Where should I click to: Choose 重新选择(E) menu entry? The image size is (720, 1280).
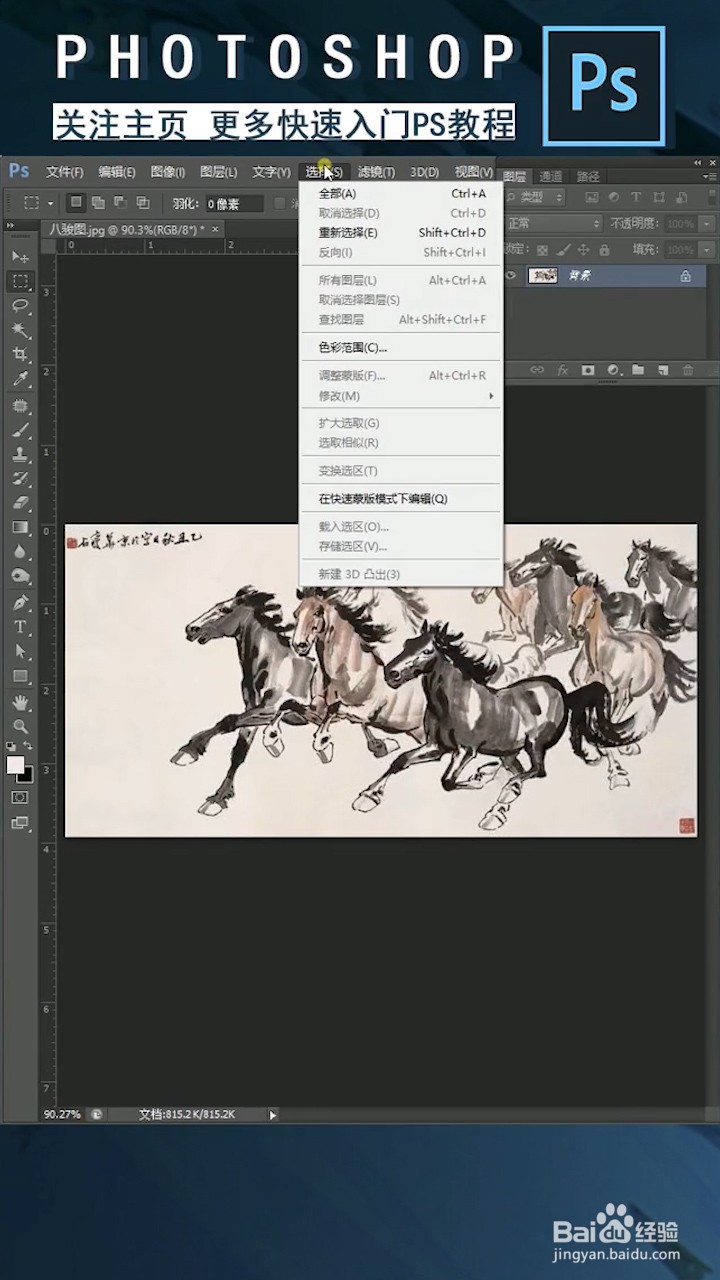[x=400, y=233]
